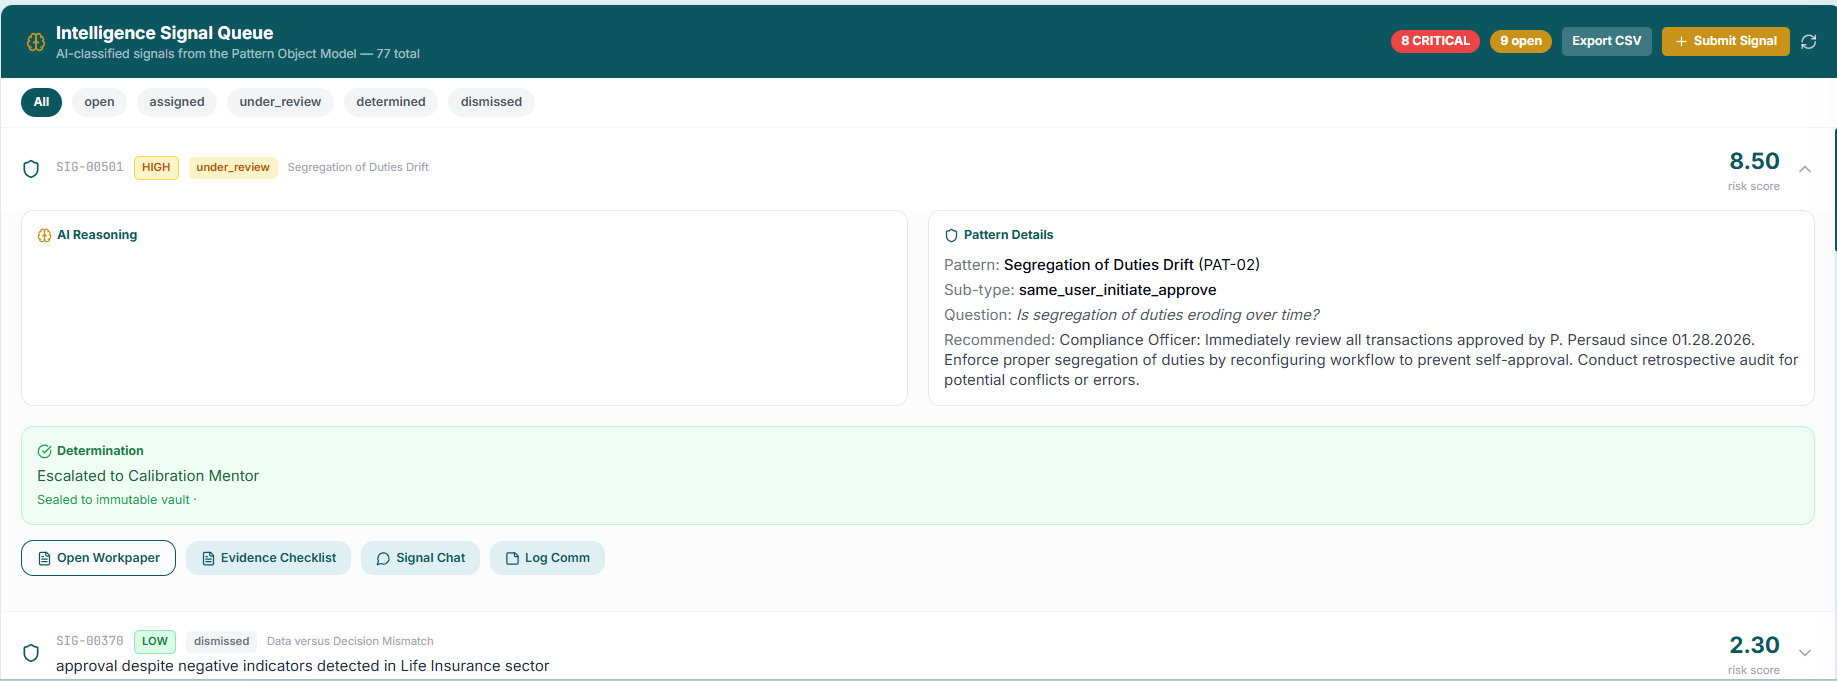Submit a new signal

pos(1726,41)
